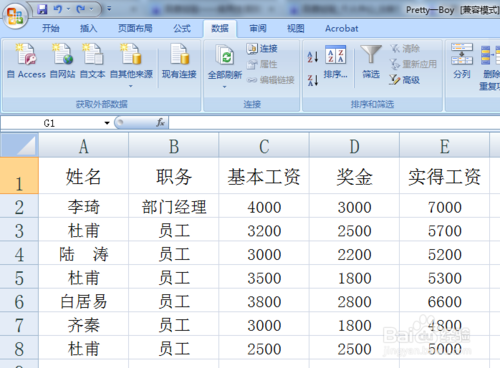
Task: Switch to the 视图 ribbon tab
Action: tap(296, 28)
